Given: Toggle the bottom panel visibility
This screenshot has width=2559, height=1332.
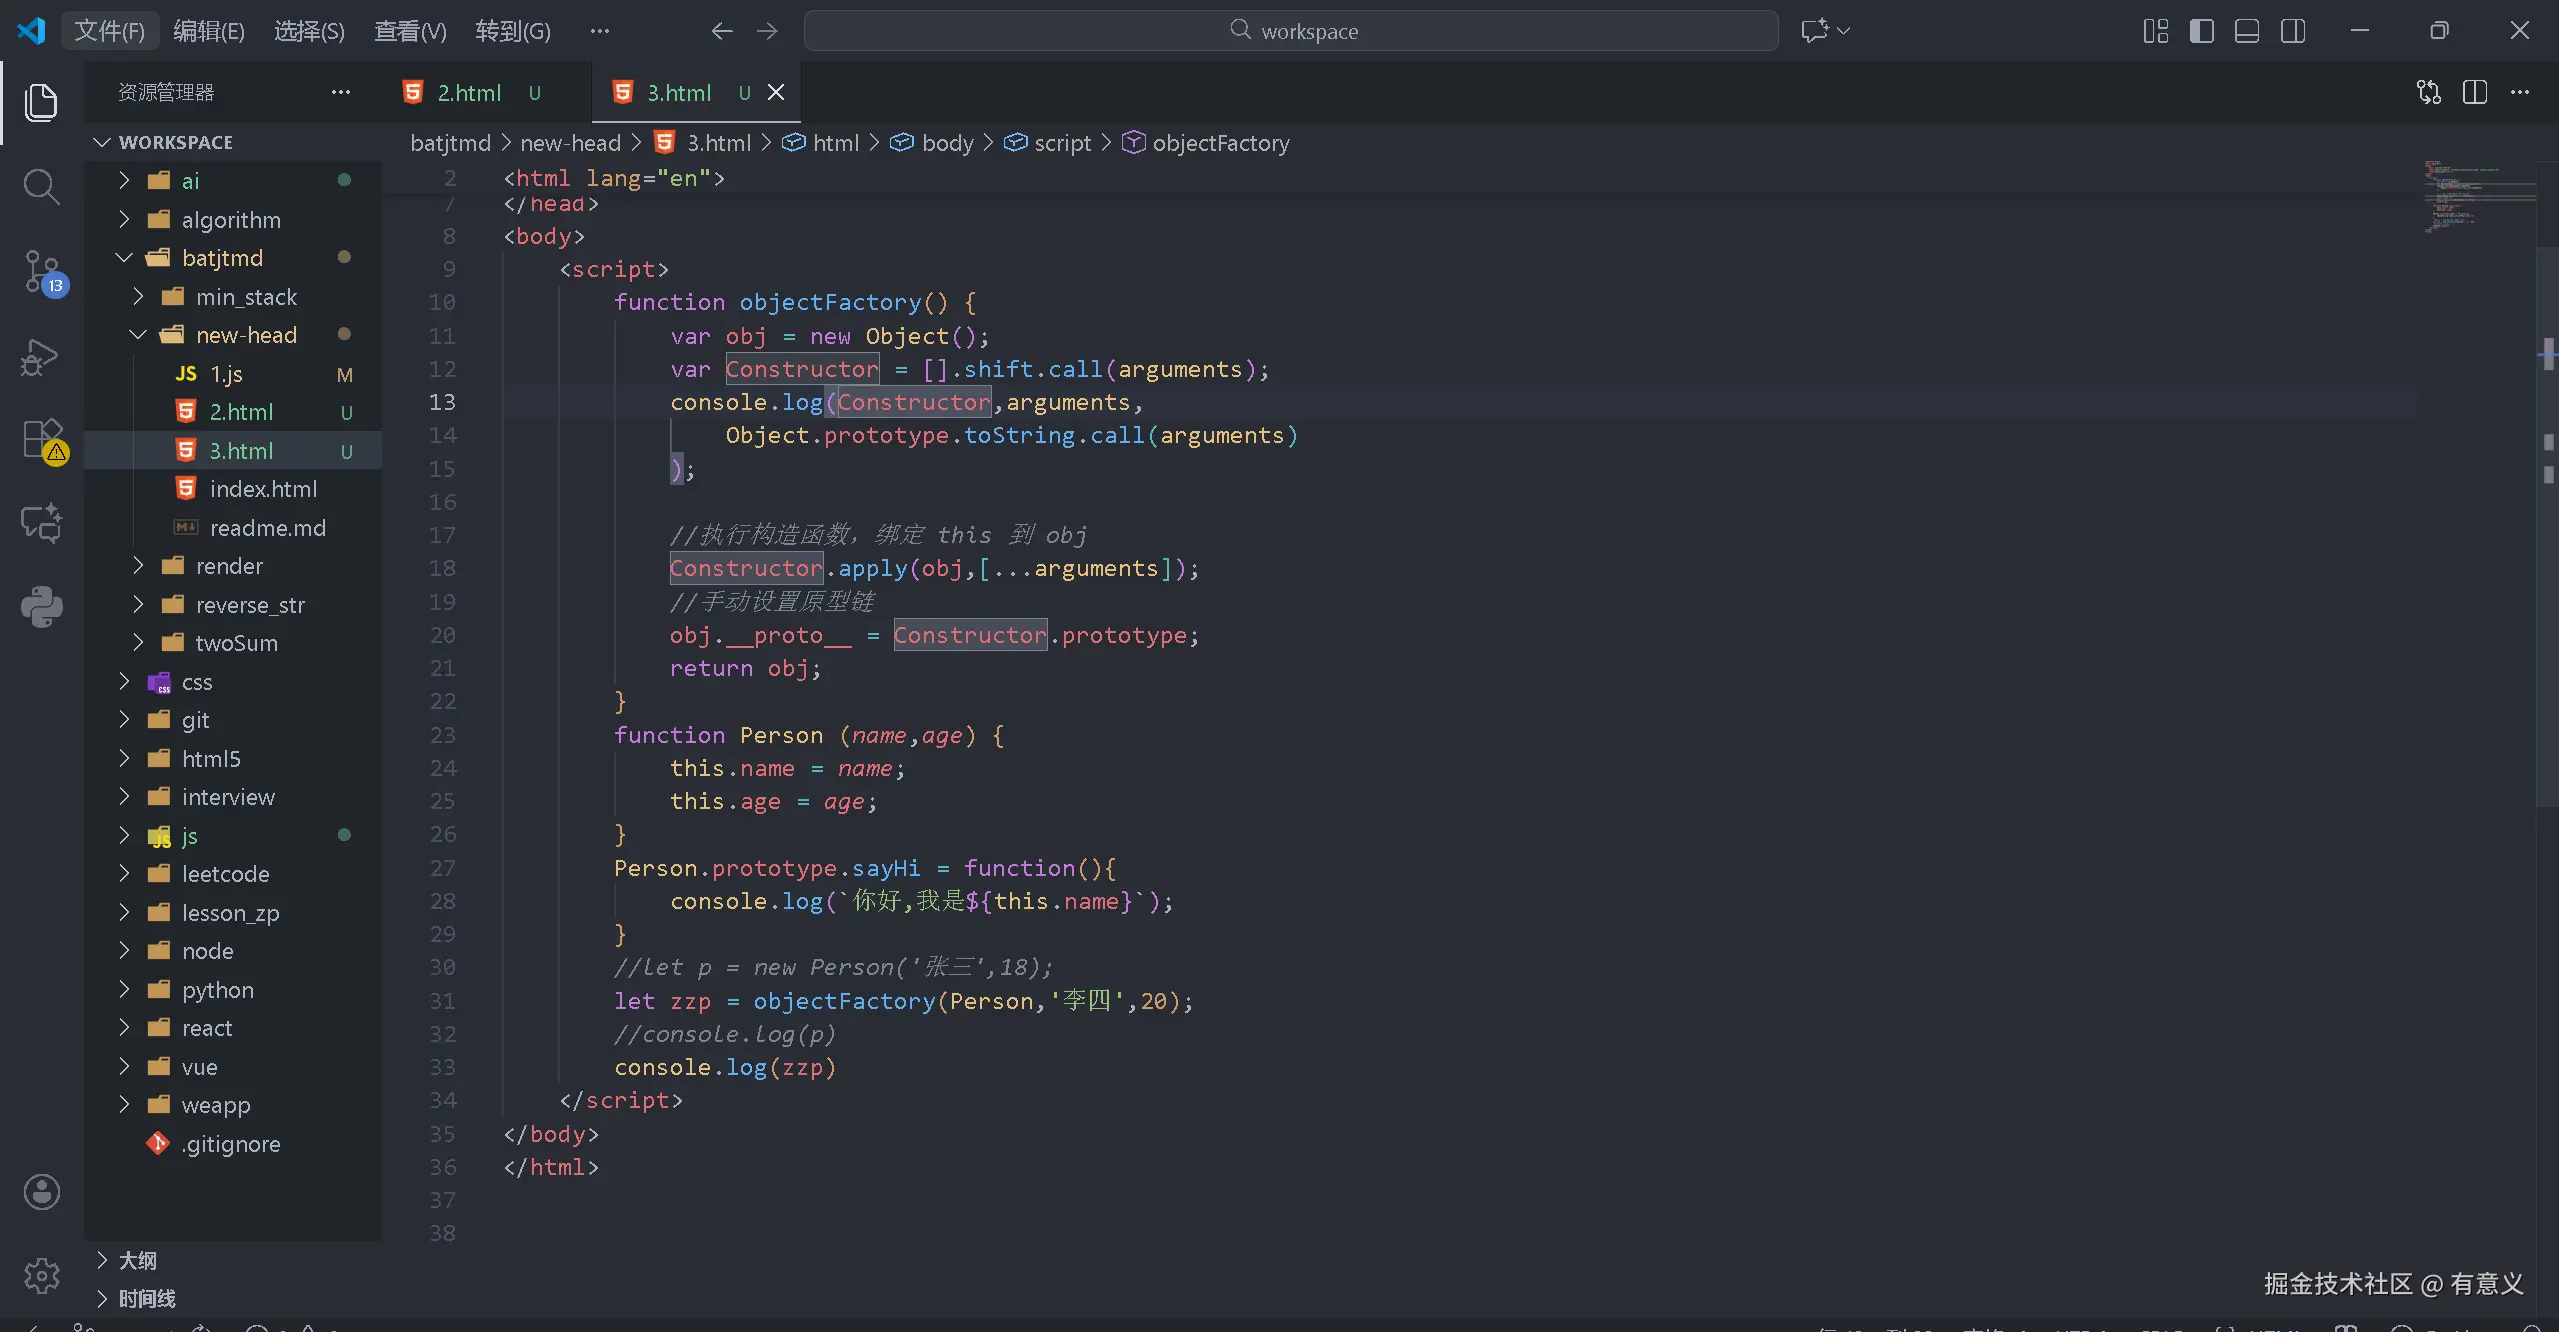Looking at the screenshot, I should pyautogui.click(x=2247, y=31).
